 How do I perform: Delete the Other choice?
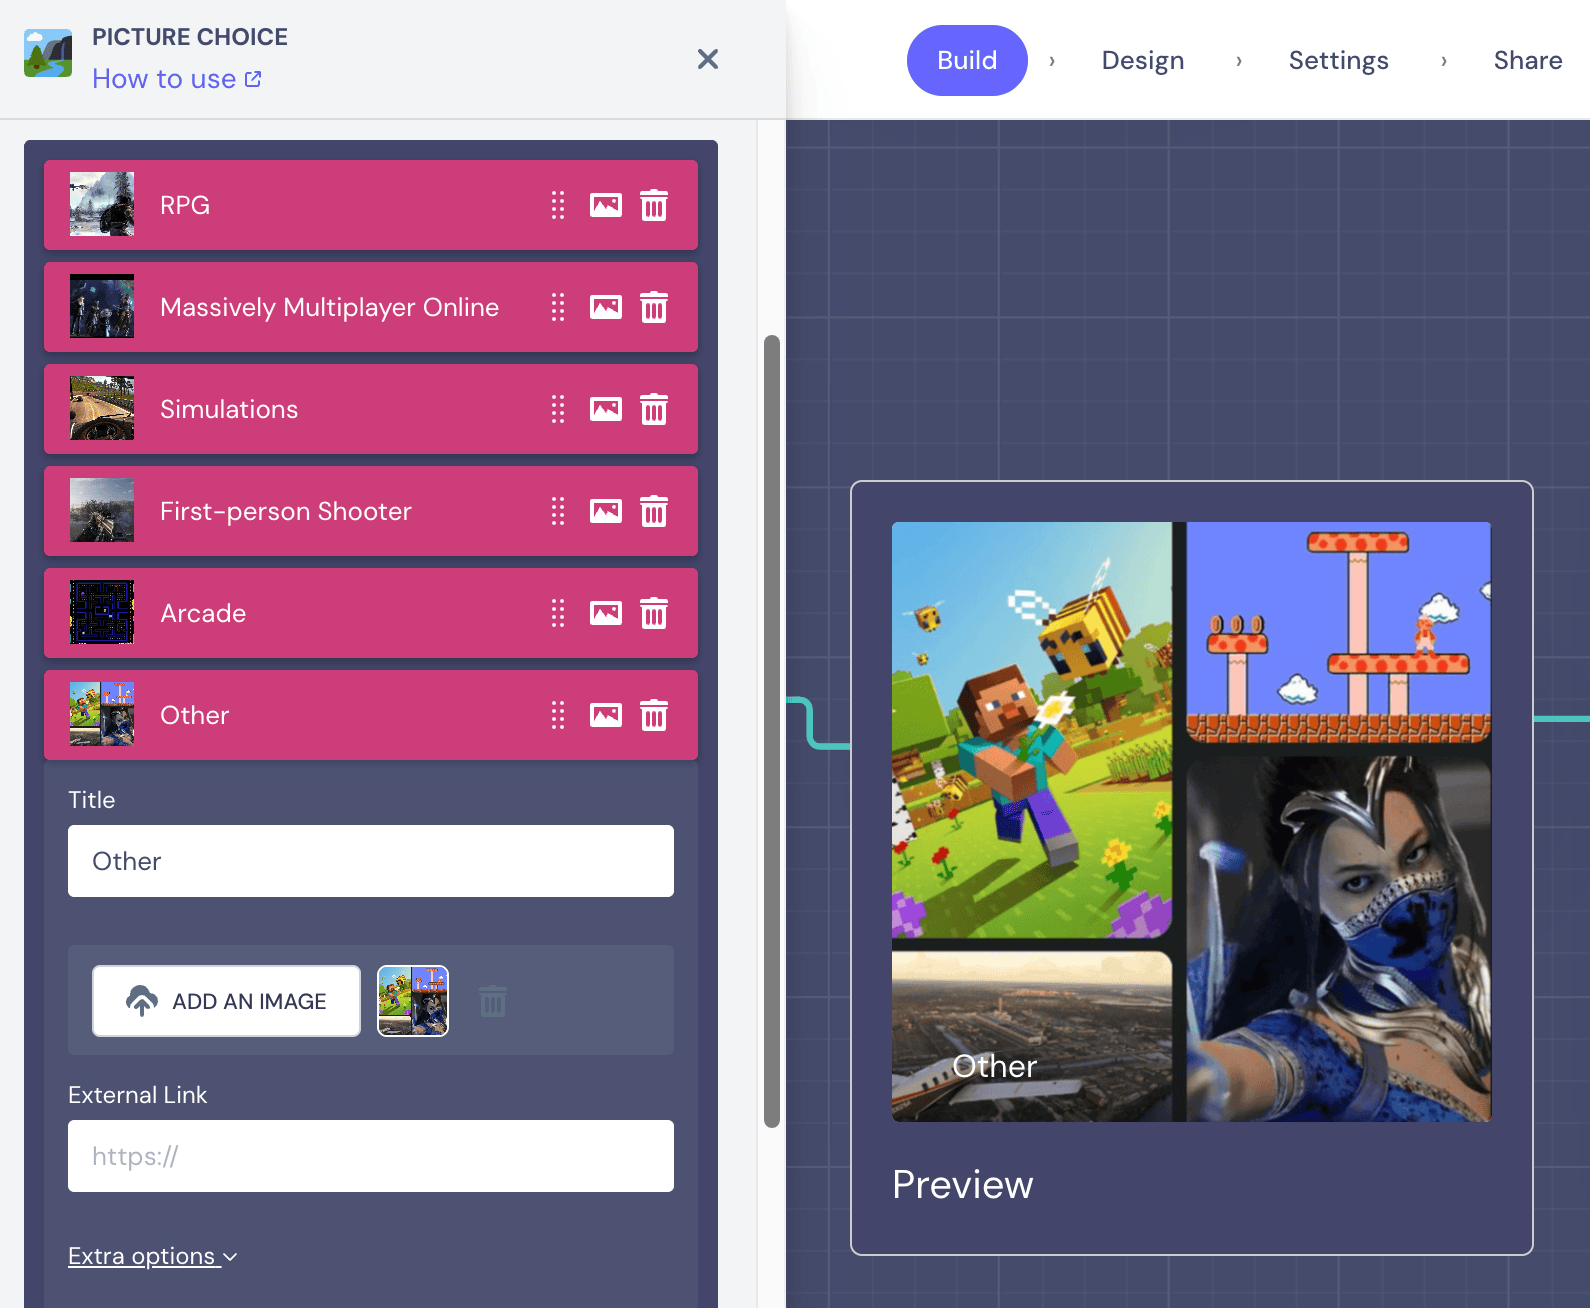pos(654,715)
